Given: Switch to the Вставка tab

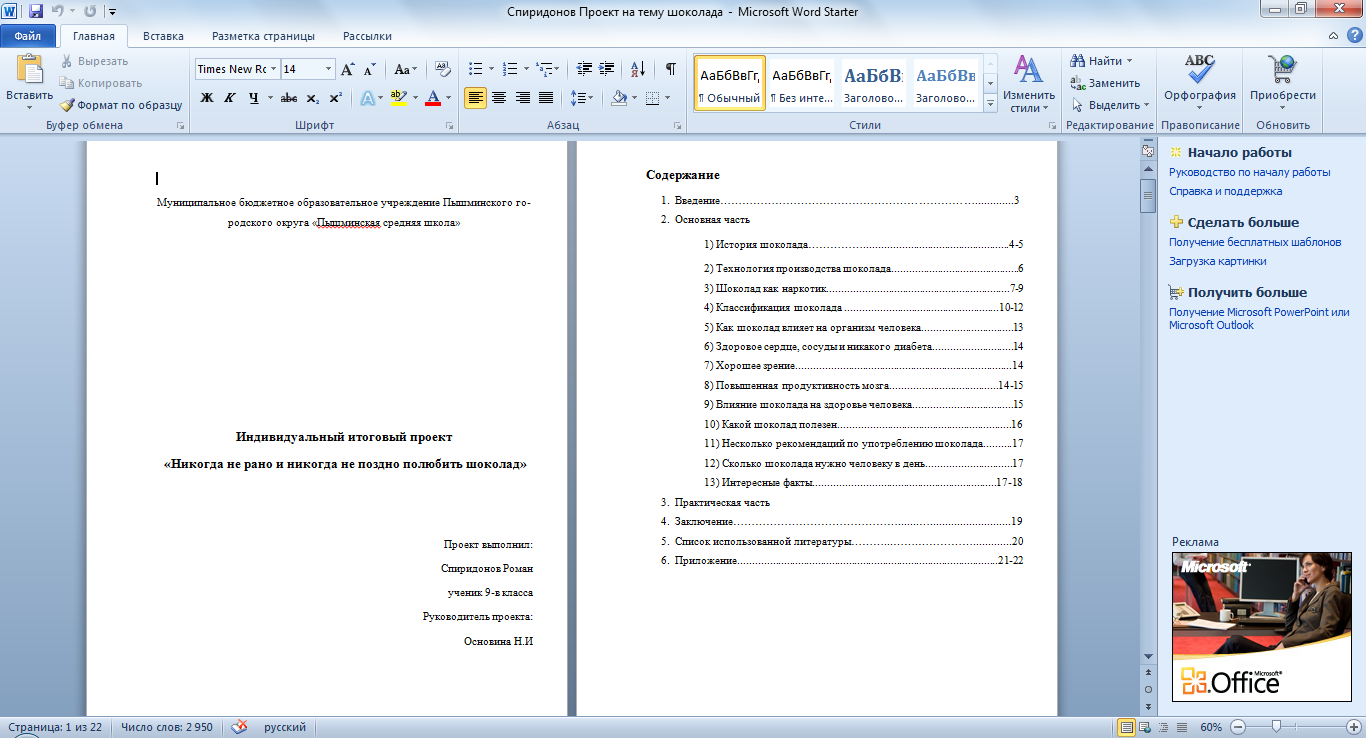Looking at the screenshot, I should [x=163, y=36].
